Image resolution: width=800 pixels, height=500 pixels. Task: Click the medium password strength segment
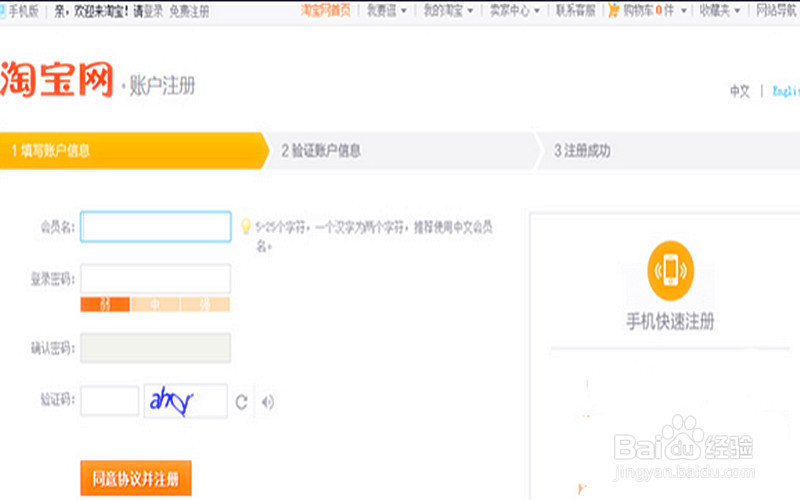click(155, 305)
